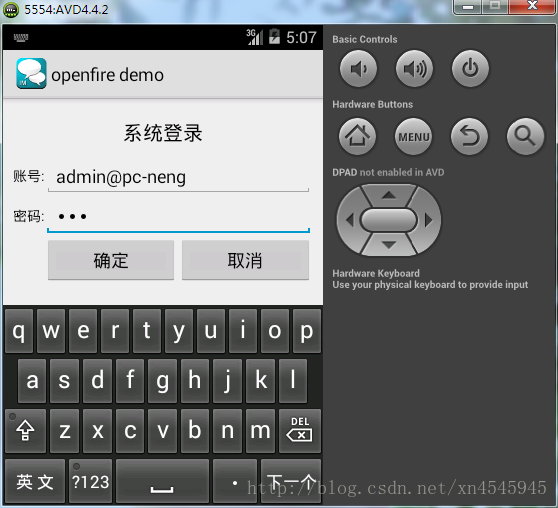This screenshot has width=558, height=508.
Task: Tap the m key
Action: [x=260, y=431]
